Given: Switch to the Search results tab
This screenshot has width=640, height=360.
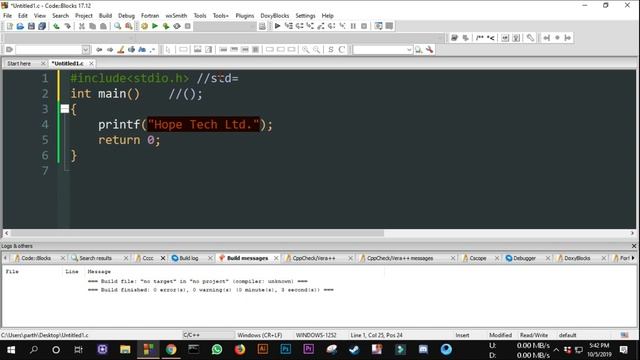Looking at the screenshot, I should pos(95,258).
